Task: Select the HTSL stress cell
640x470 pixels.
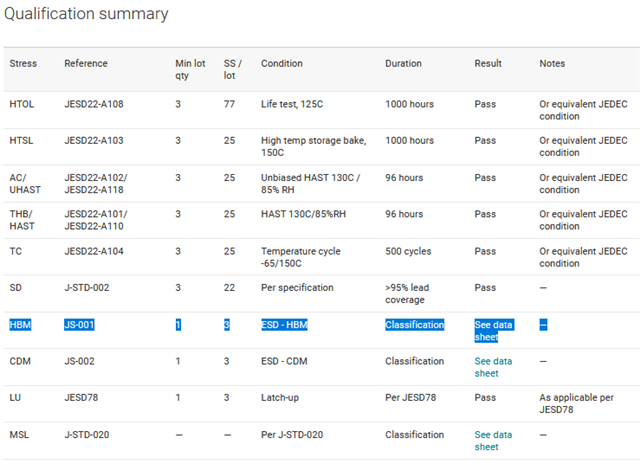Action: click(21, 141)
